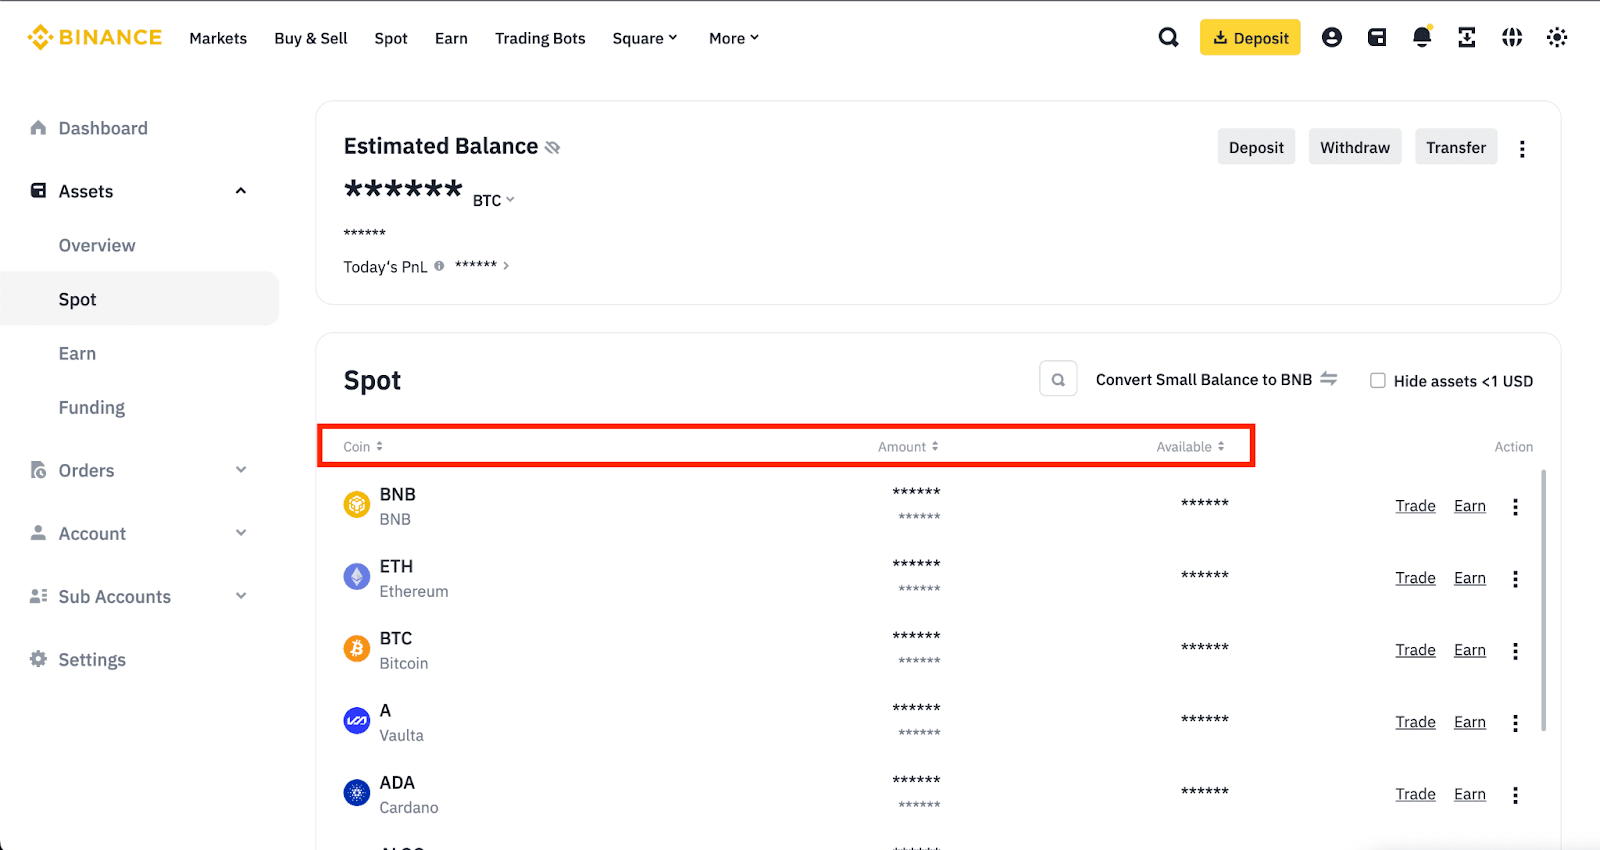Open Buy & Sell in top navigation
1600x850 pixels.
[311, 38]
